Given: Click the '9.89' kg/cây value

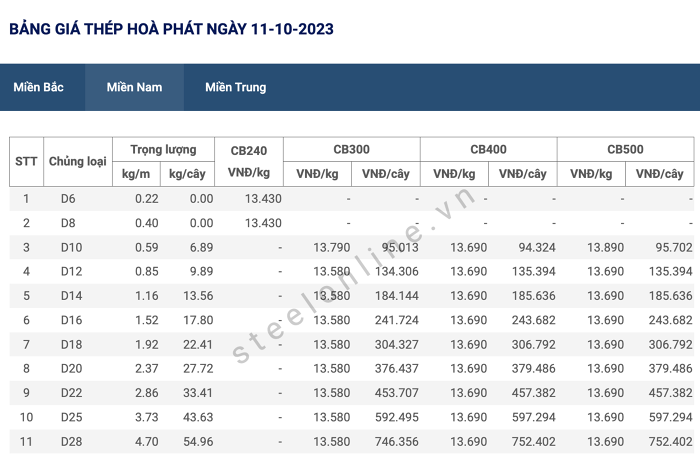Looking at the screenshot, I should (x=201, y=271).
